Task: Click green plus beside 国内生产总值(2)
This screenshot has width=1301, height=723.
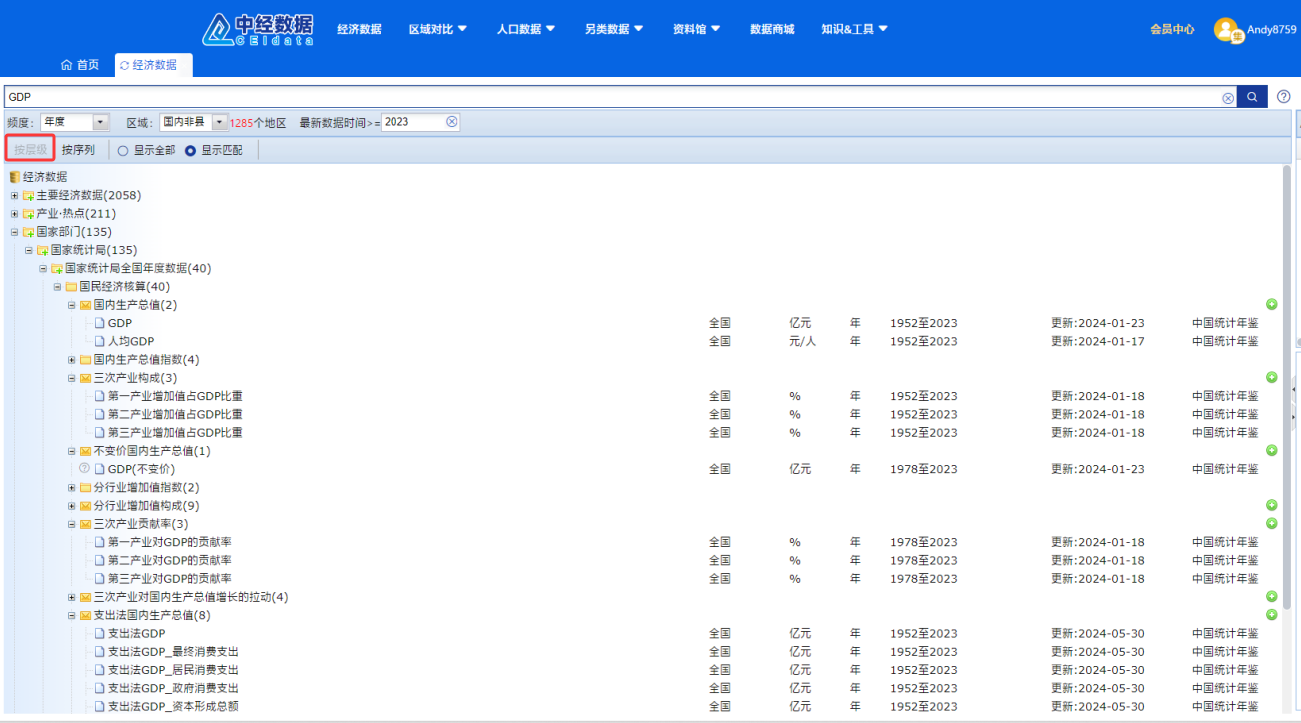Action: pyautogui.click(x=1271, y=304)
